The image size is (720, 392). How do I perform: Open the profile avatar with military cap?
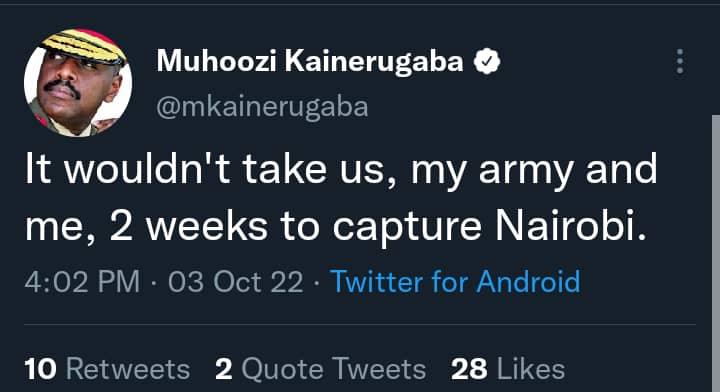78,83
